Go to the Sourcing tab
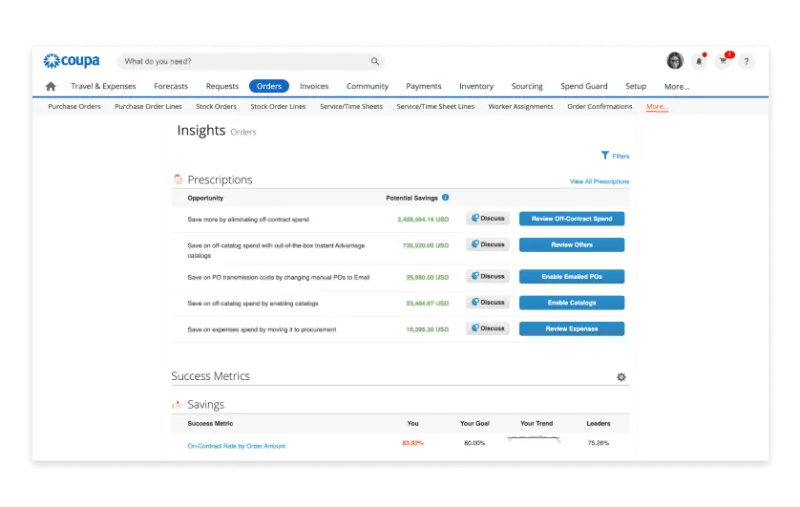 [x=527, y=86]
